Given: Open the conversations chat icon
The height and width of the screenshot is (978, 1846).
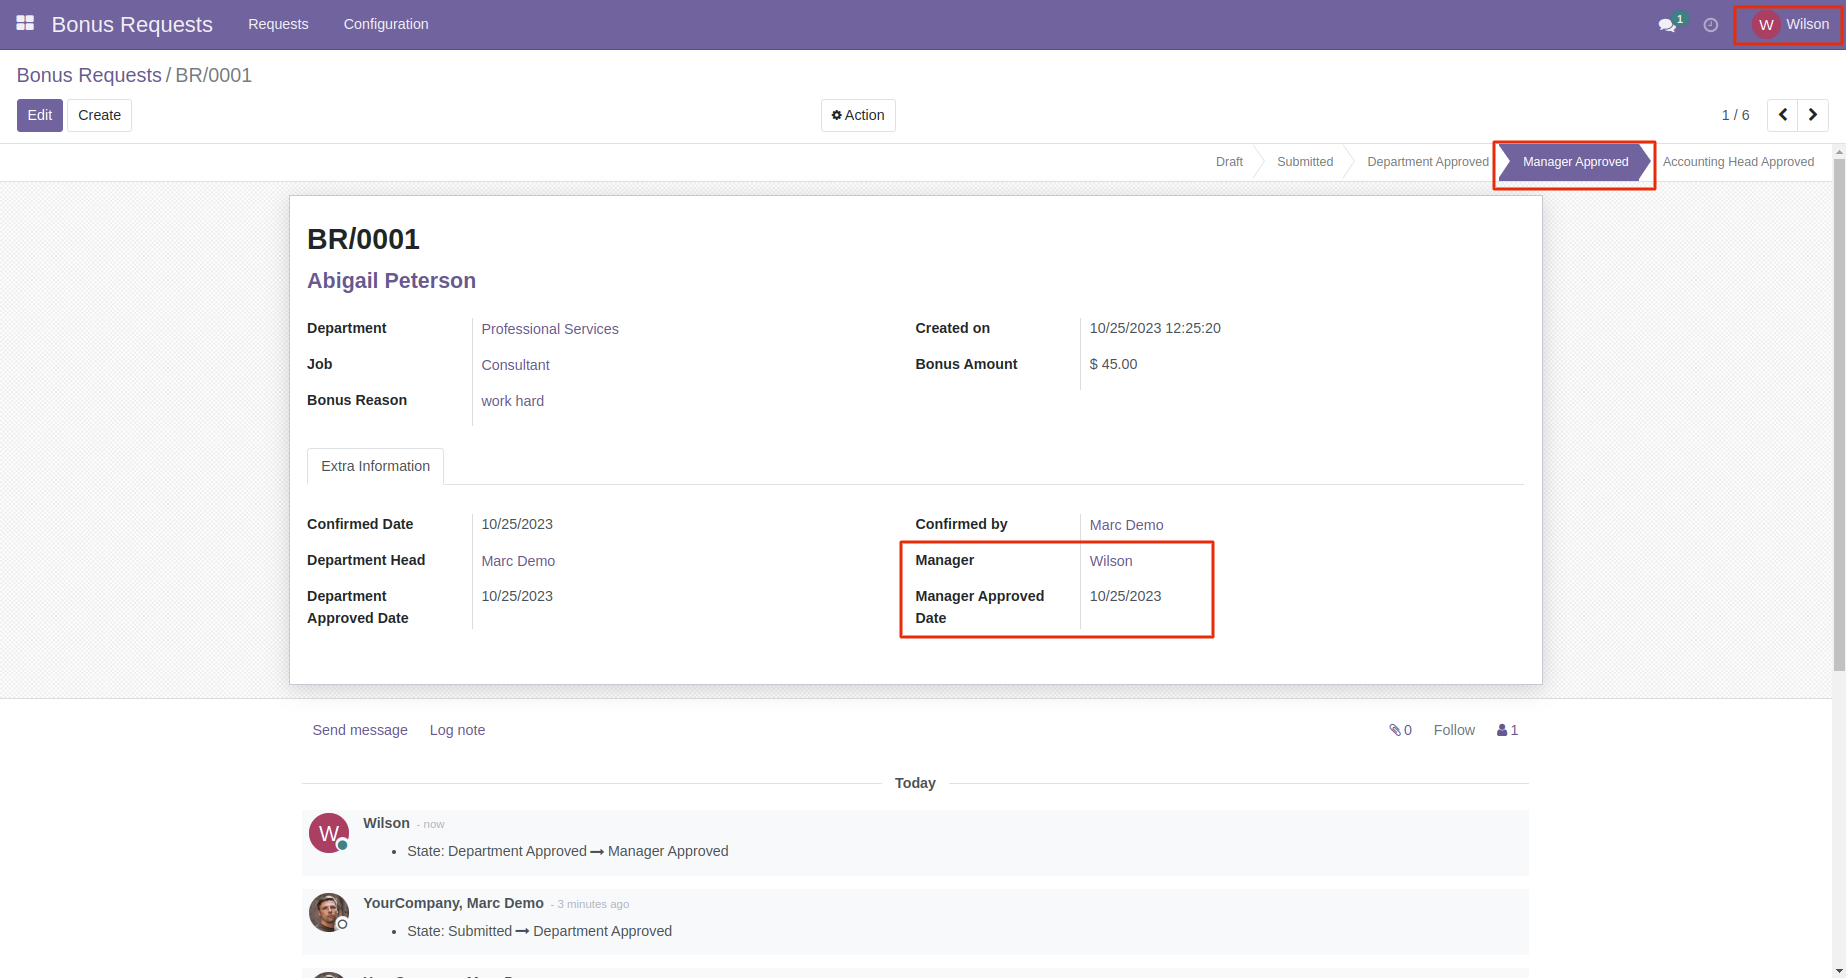Looking at the screenshot, I should click(1667, 25).
